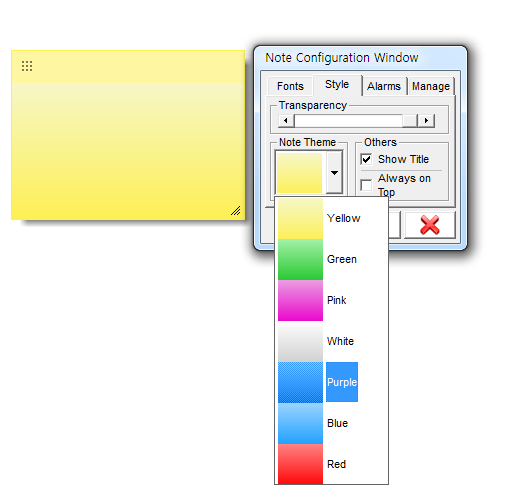Open the Alarms tab
The image size is (511, 504).
click(384, 86)
